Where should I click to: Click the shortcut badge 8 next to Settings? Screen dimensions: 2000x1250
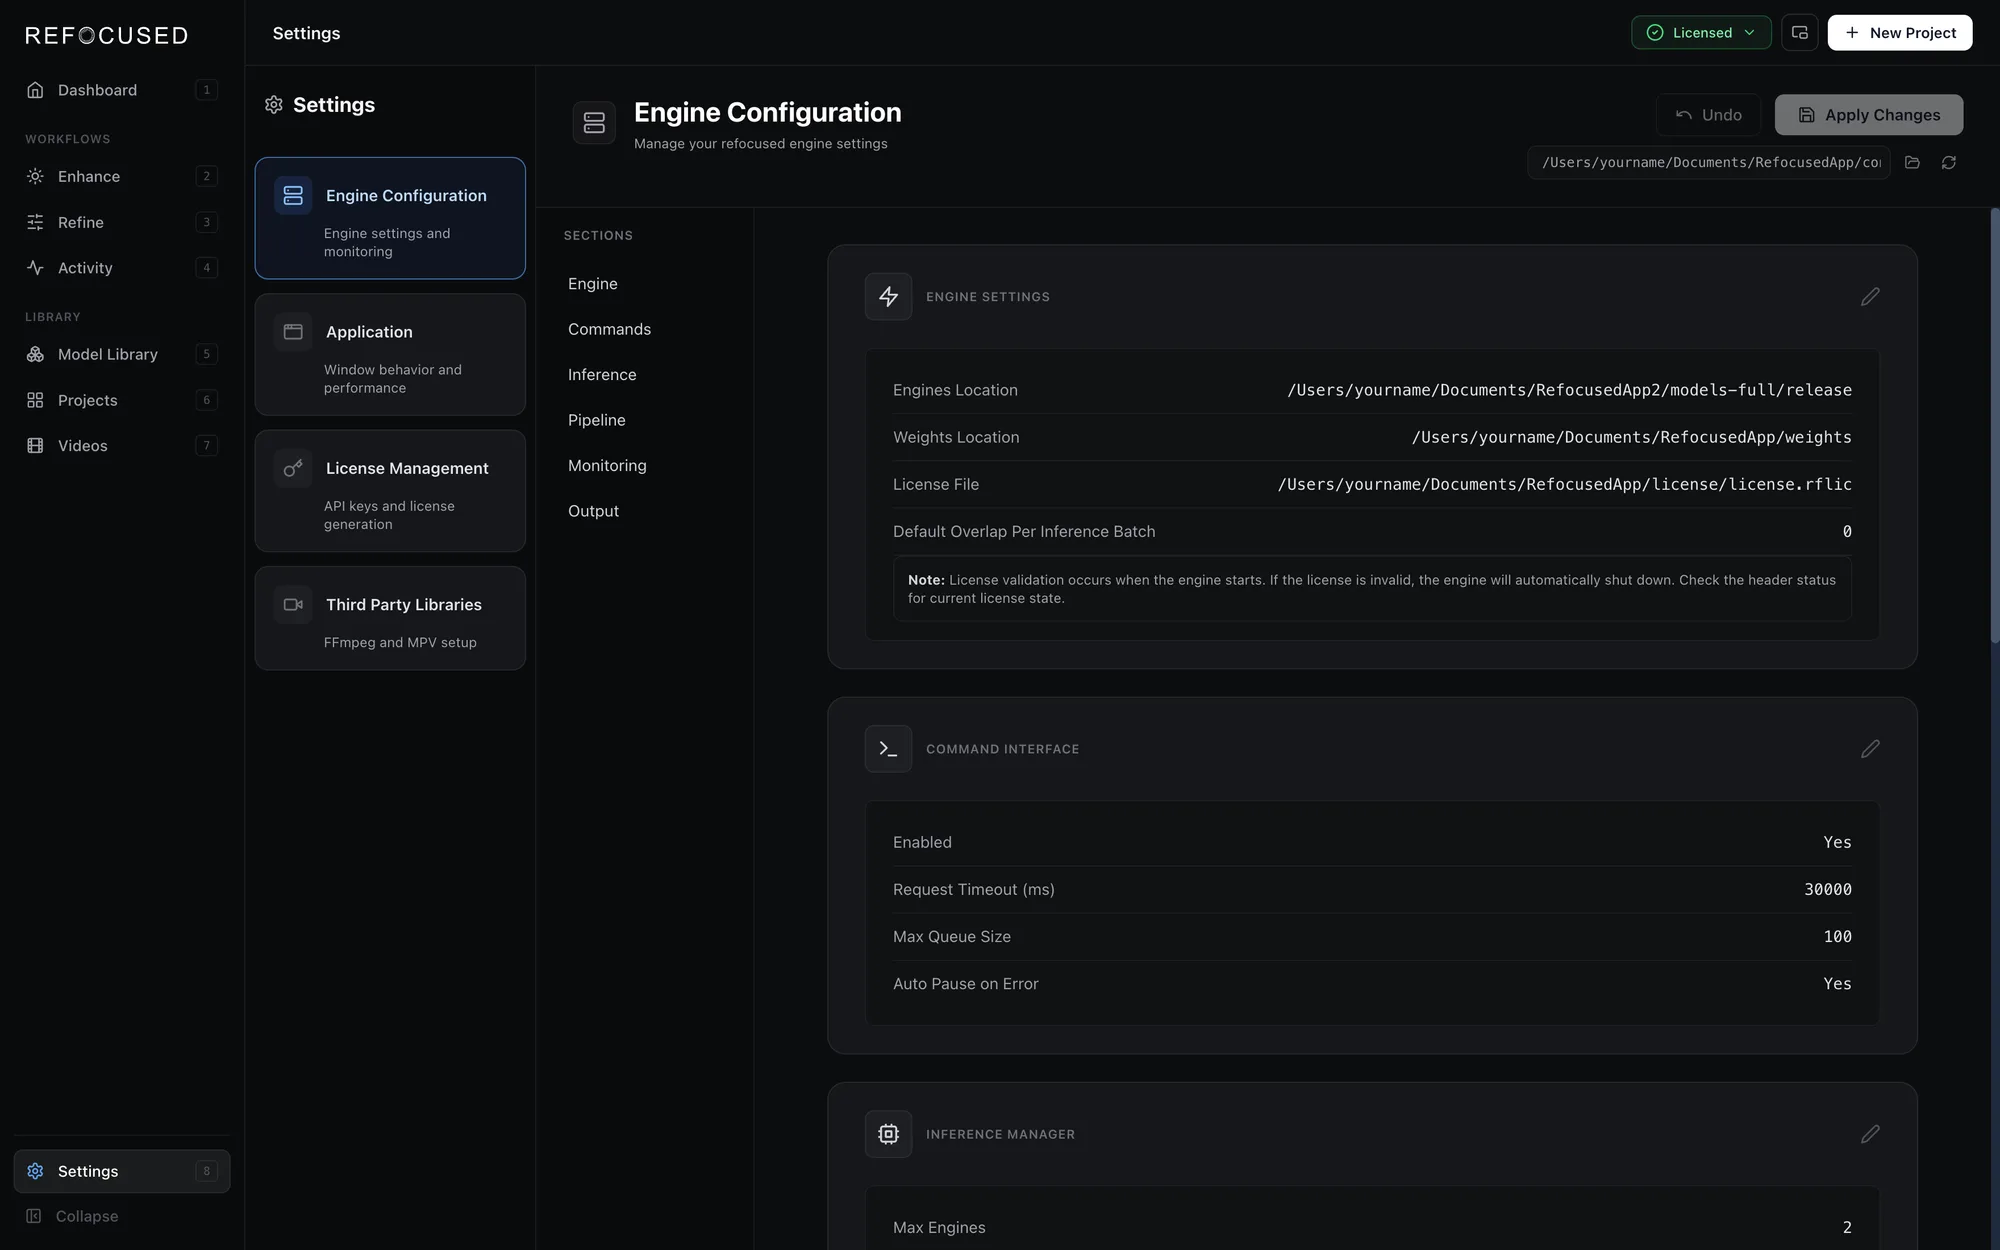pos(207,1171)
